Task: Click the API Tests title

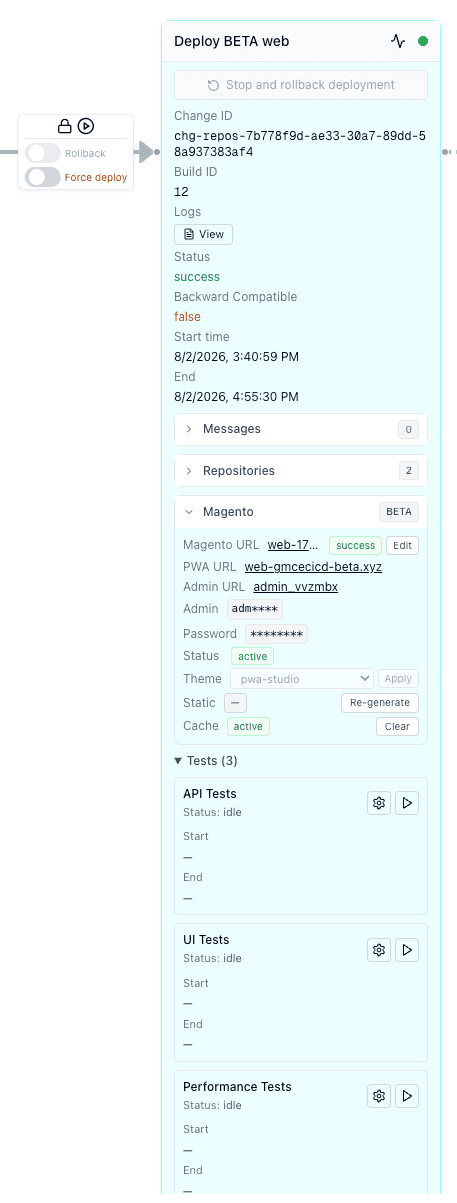Action: click(210, 794)
